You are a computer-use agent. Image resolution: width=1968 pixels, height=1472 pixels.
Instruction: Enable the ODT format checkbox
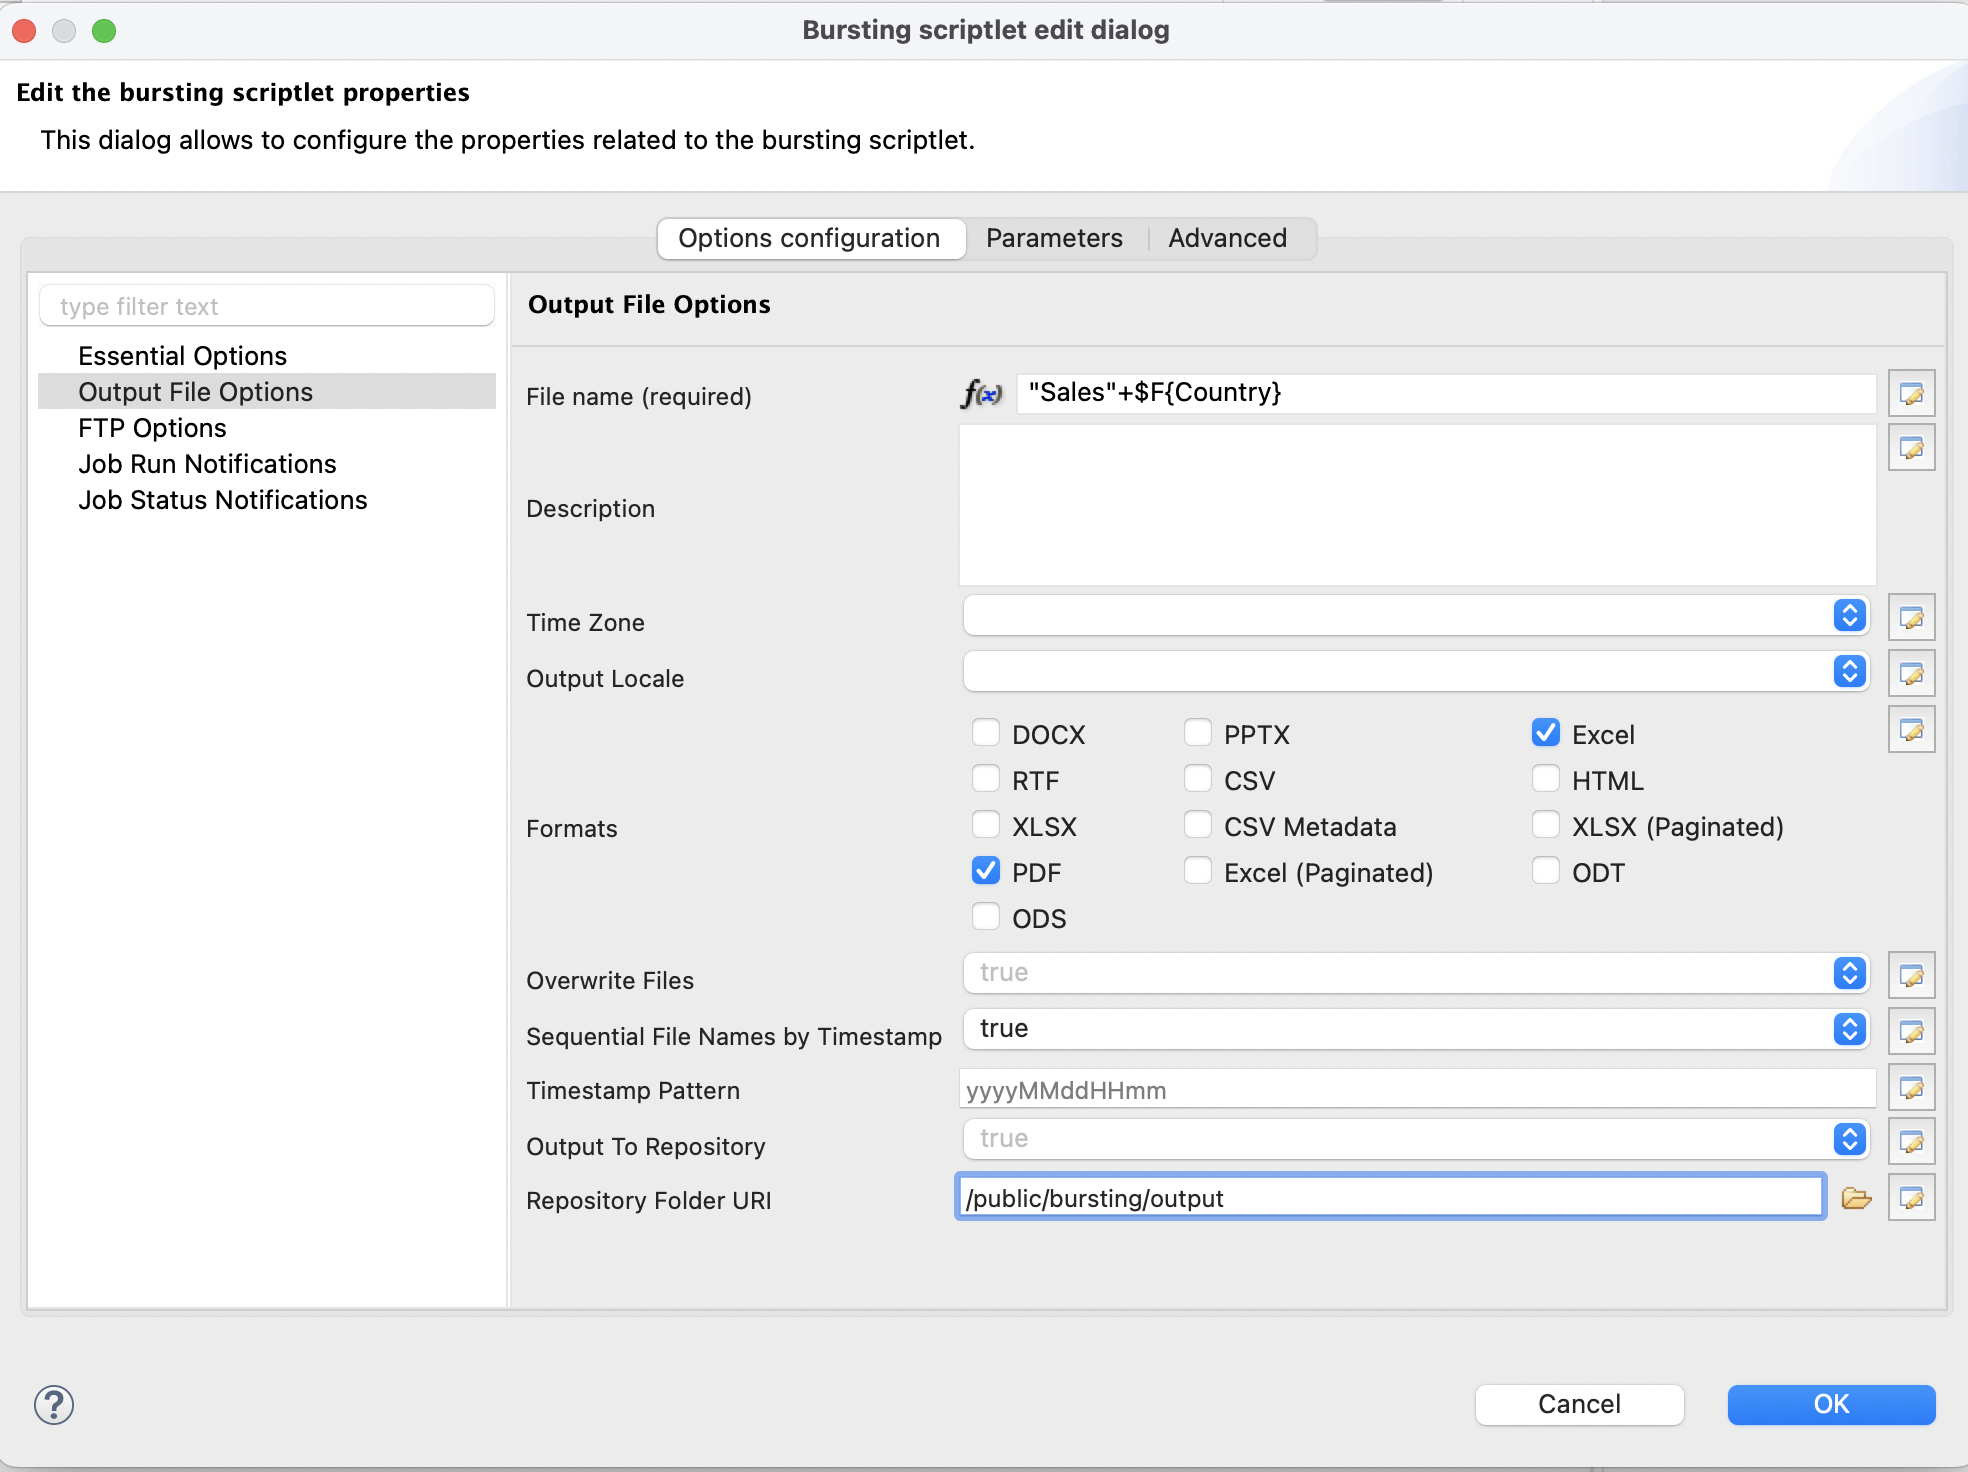[x=1546, y=871]
